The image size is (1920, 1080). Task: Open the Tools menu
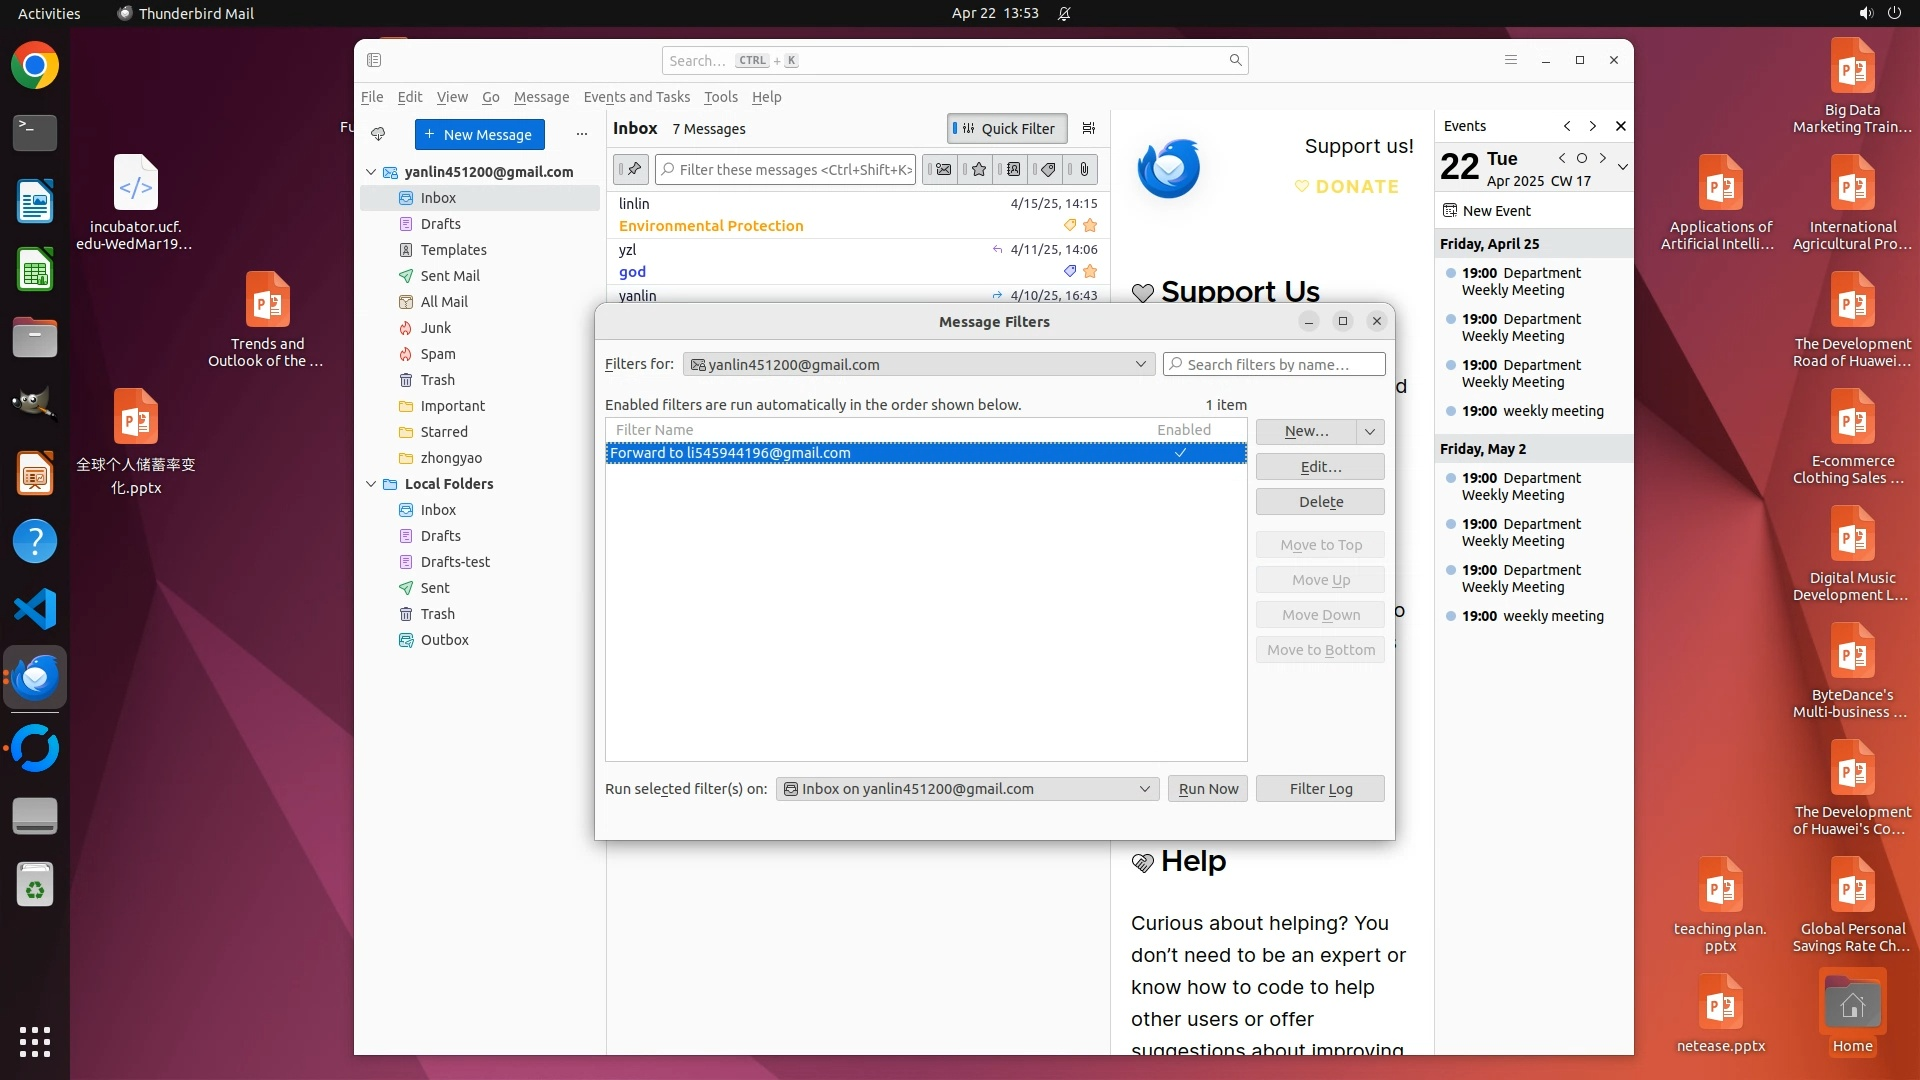[720, 97]
